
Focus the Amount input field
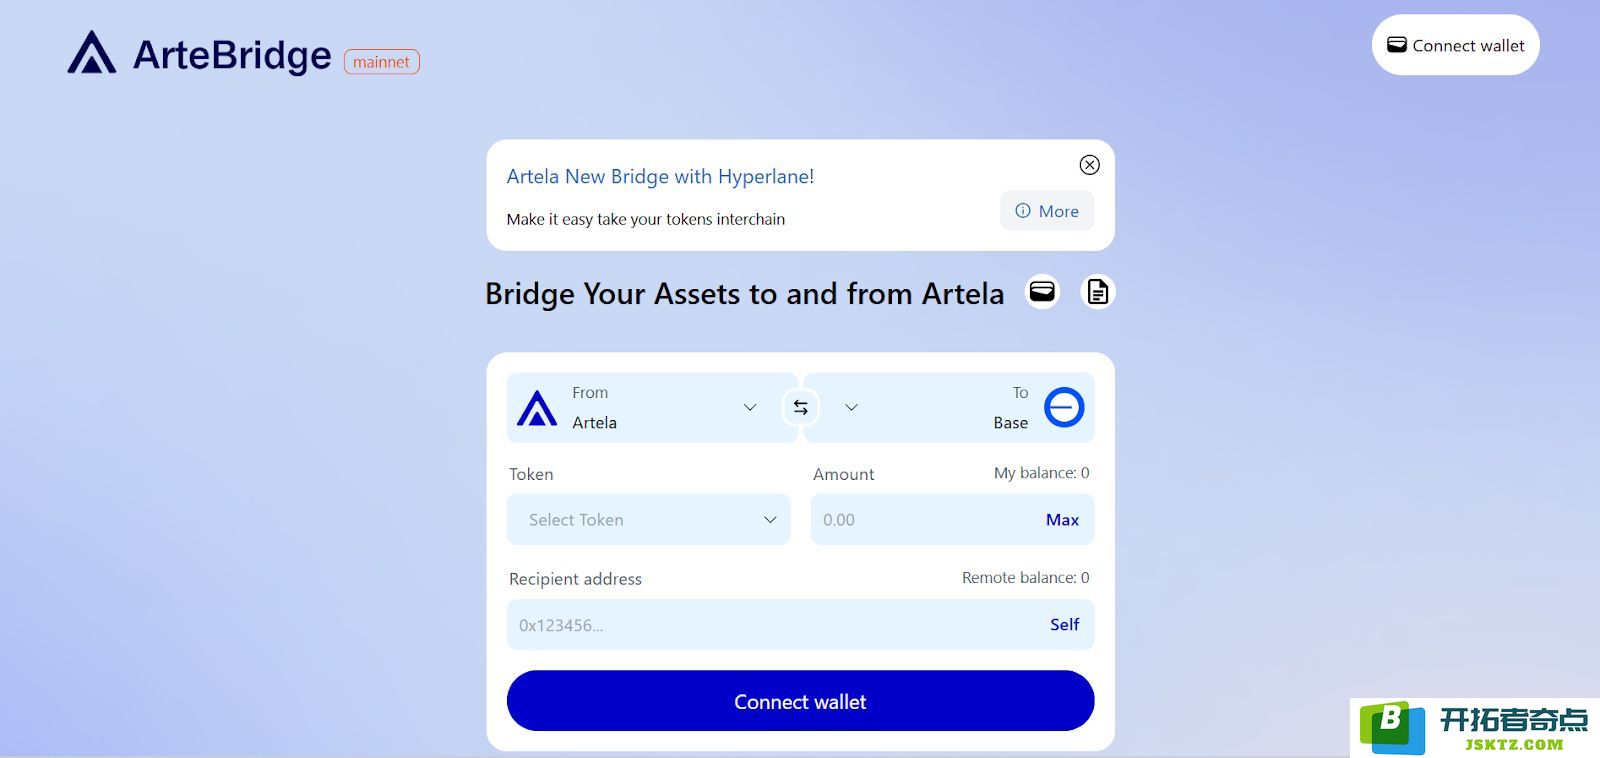[925, 520]
